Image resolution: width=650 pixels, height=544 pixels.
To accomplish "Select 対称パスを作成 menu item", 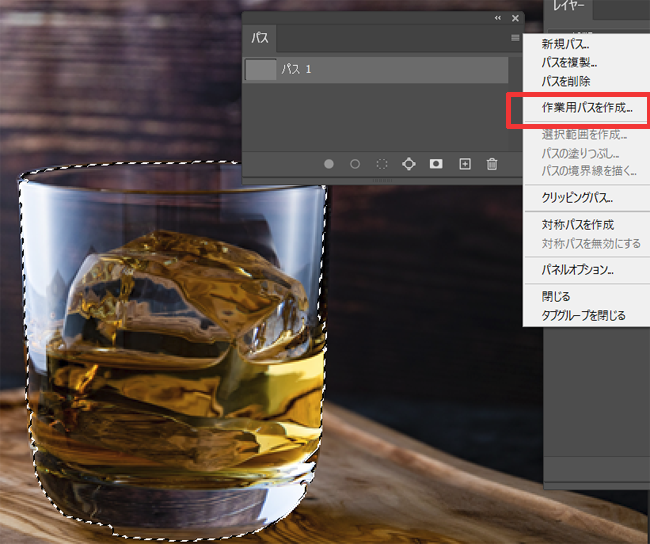I will [577, 225].
